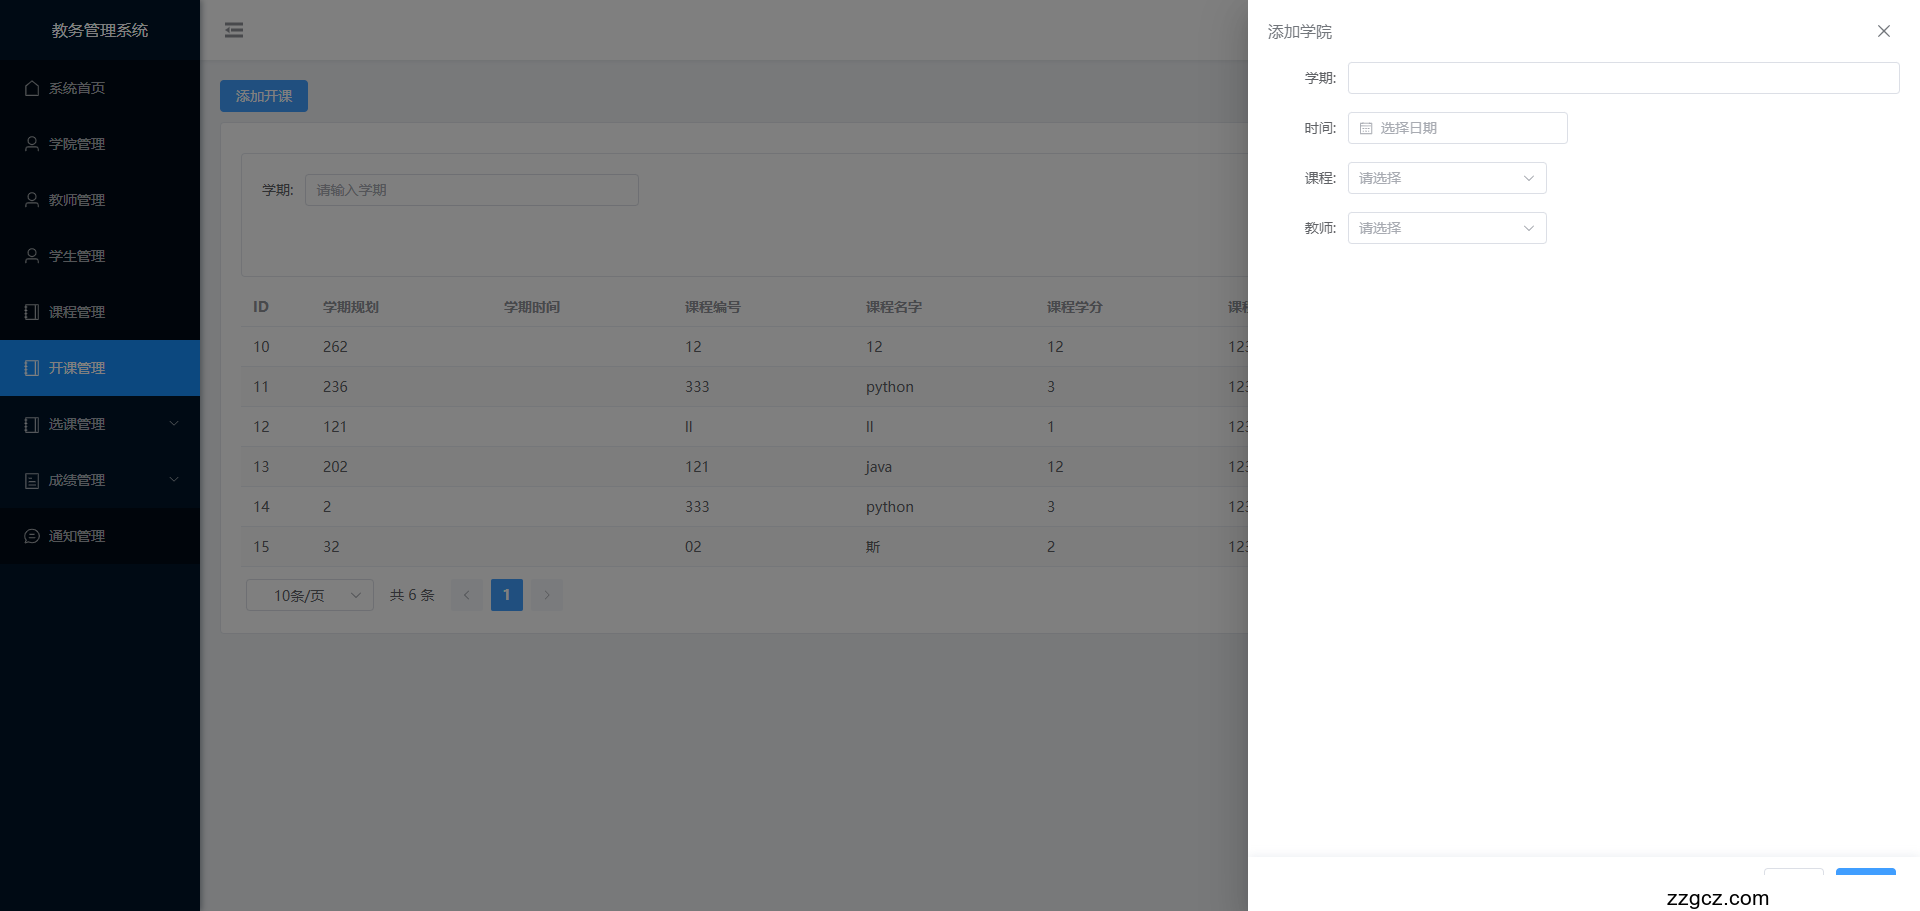Click the calendar icon in 时间 field
This screenshot has height=911, width=1920.
click(x=1366, y=128)
